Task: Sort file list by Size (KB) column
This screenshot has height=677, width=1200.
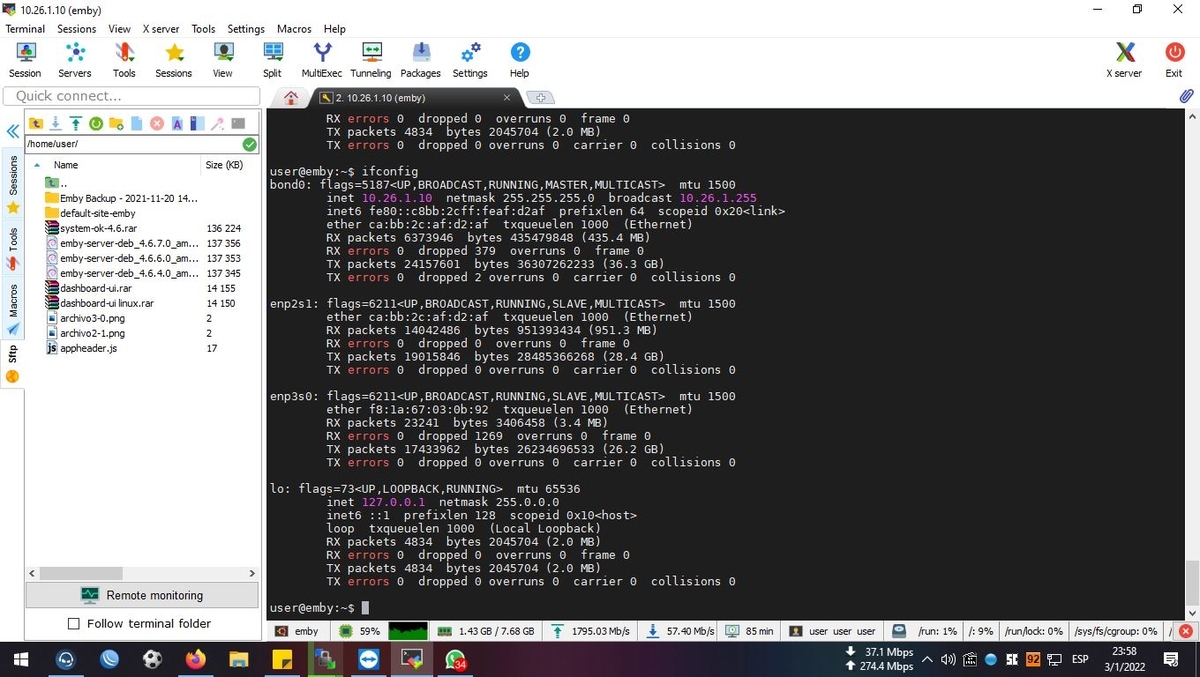Action: 224,165
